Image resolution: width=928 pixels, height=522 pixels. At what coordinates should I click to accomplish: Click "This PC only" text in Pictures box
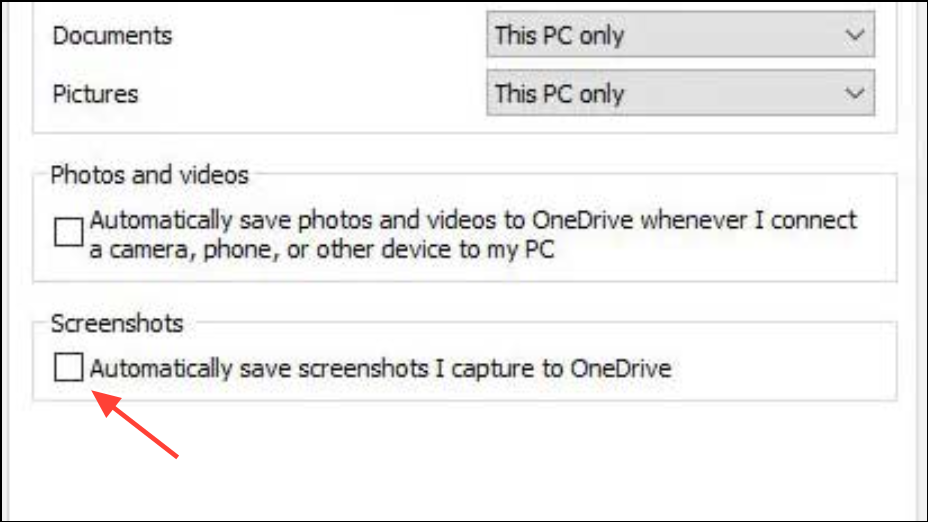click(x=559, y=94)
